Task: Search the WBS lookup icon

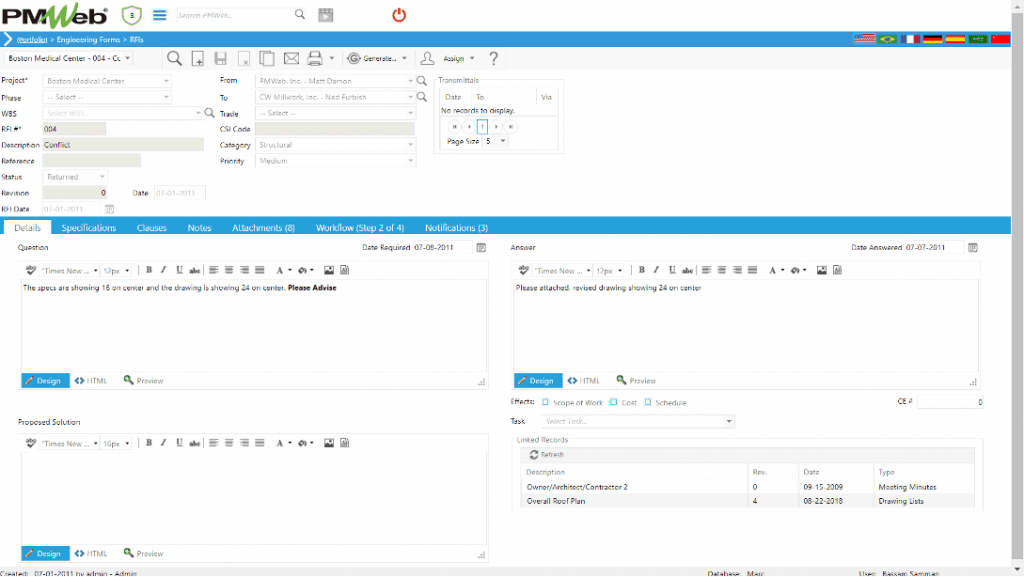Action: (210, 113)
